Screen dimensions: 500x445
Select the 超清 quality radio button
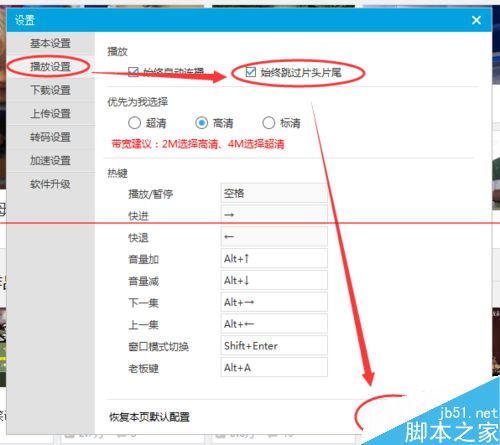point(134,123)
